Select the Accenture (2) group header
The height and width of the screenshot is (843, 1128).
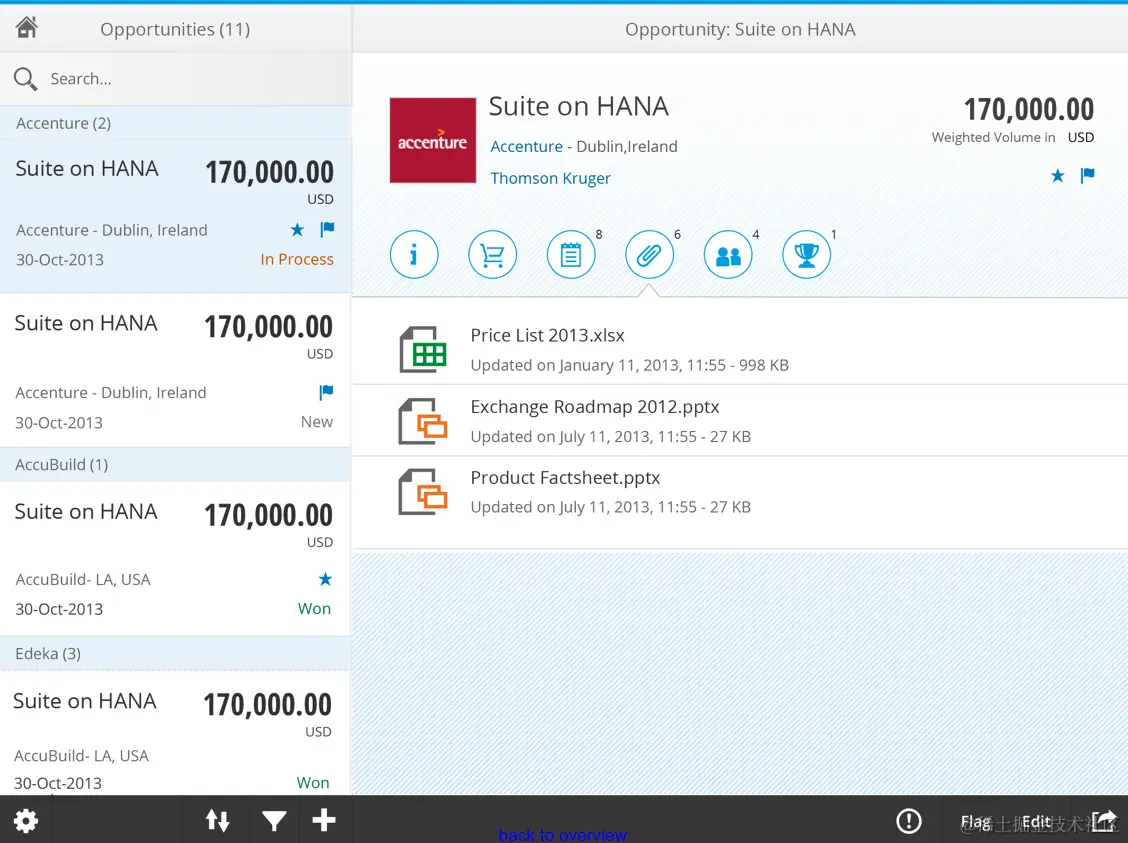point(176,123)
